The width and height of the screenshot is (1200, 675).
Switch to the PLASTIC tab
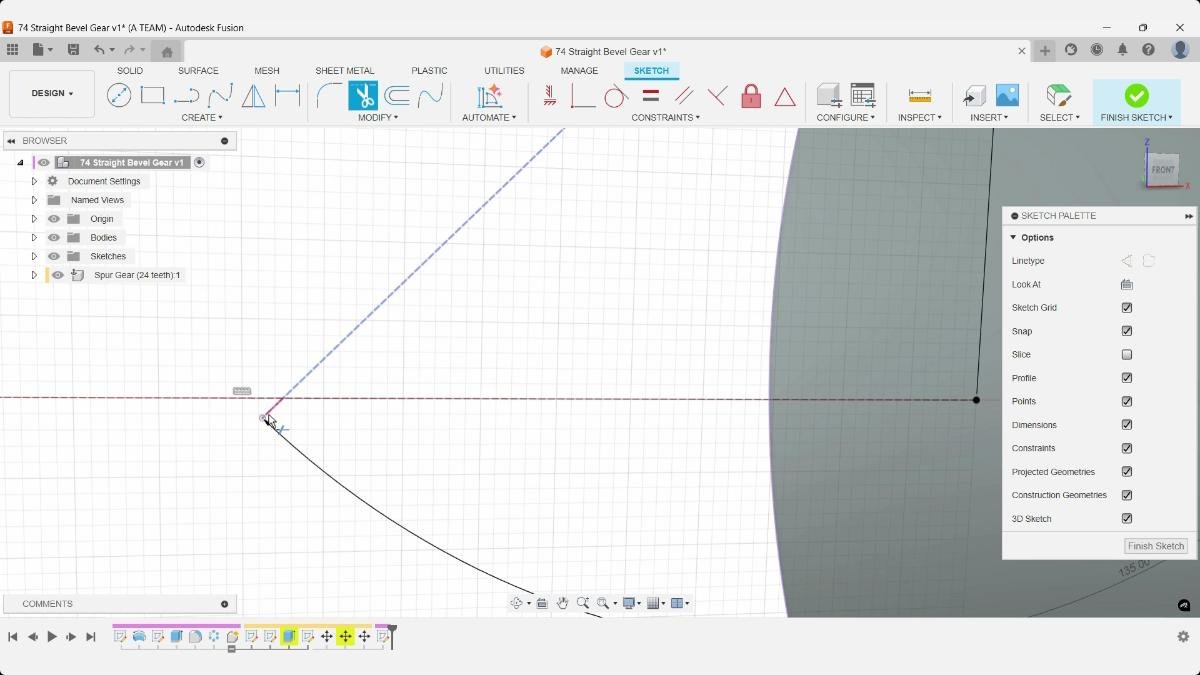[429, 71]
